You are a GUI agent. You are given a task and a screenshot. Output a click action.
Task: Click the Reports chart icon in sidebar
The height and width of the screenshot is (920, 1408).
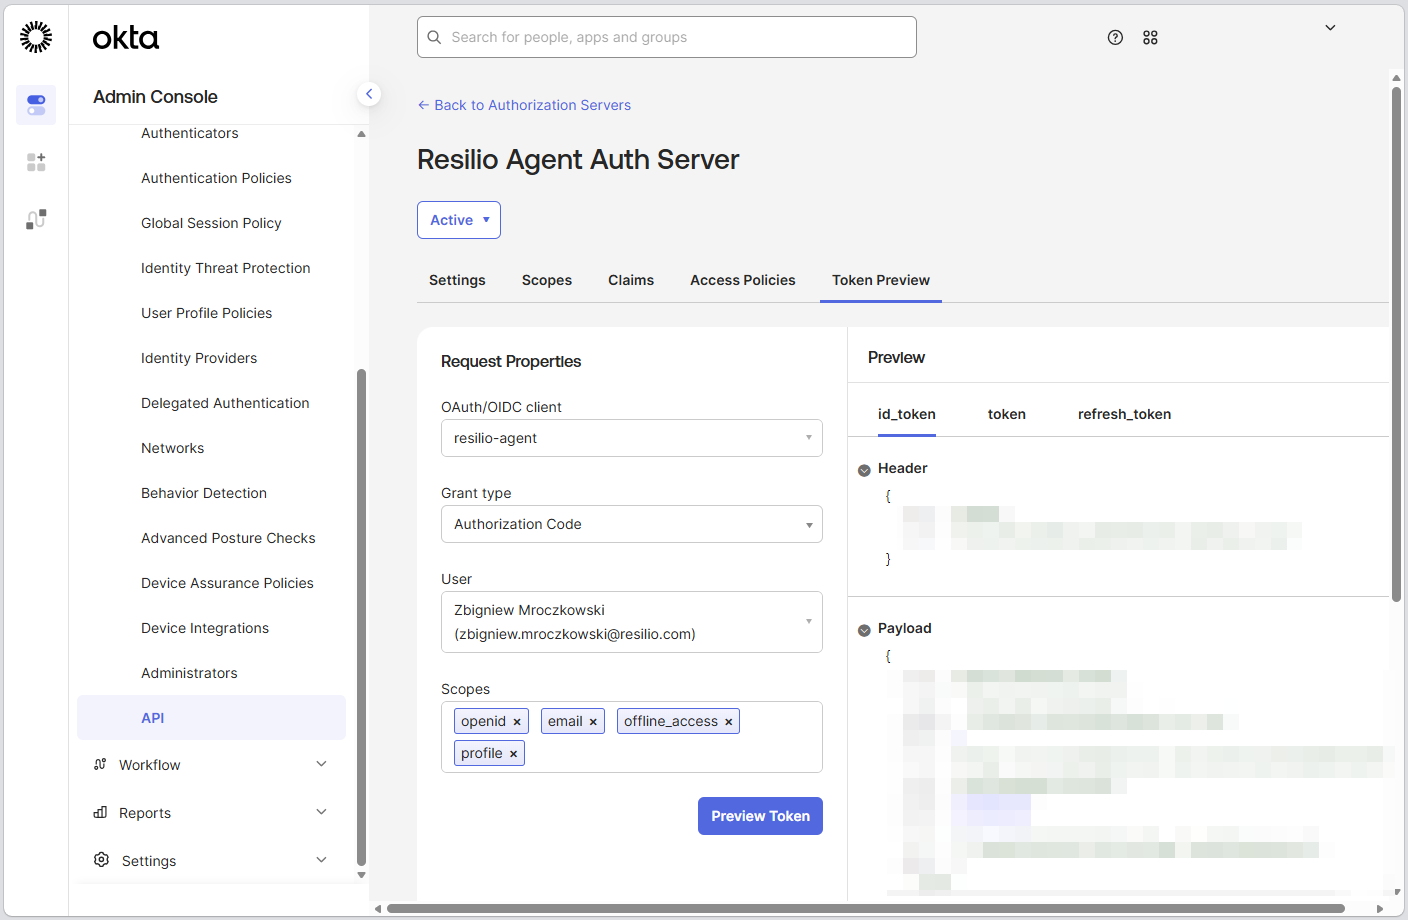pyautogui.click(x=100, y=812)
